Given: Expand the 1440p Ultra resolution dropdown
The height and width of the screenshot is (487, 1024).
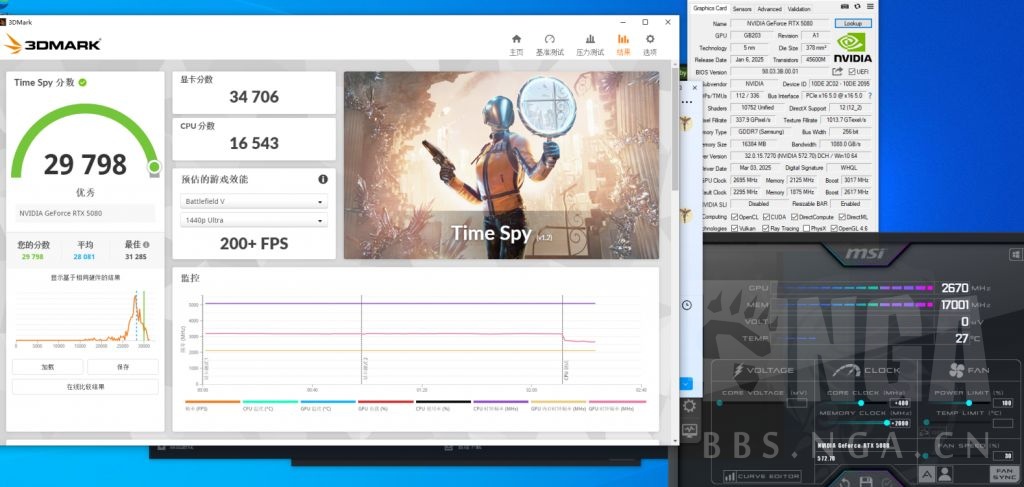Looking at the screenshot, I should pyautogui.click(x=254, y=220).
